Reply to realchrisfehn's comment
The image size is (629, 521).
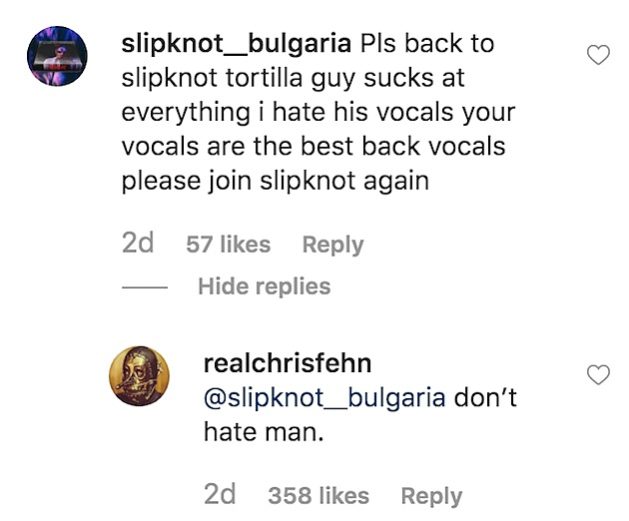coord(431,496)
